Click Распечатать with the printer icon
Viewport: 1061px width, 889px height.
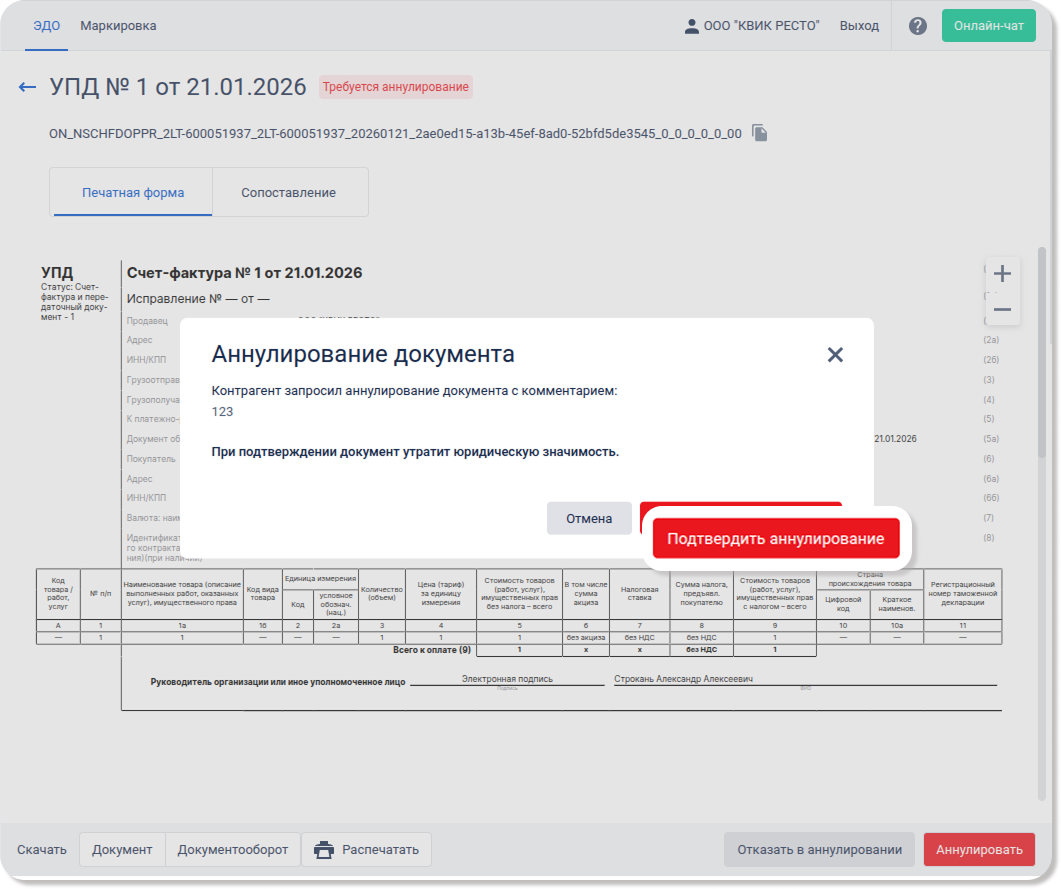[x=366, y=850]
